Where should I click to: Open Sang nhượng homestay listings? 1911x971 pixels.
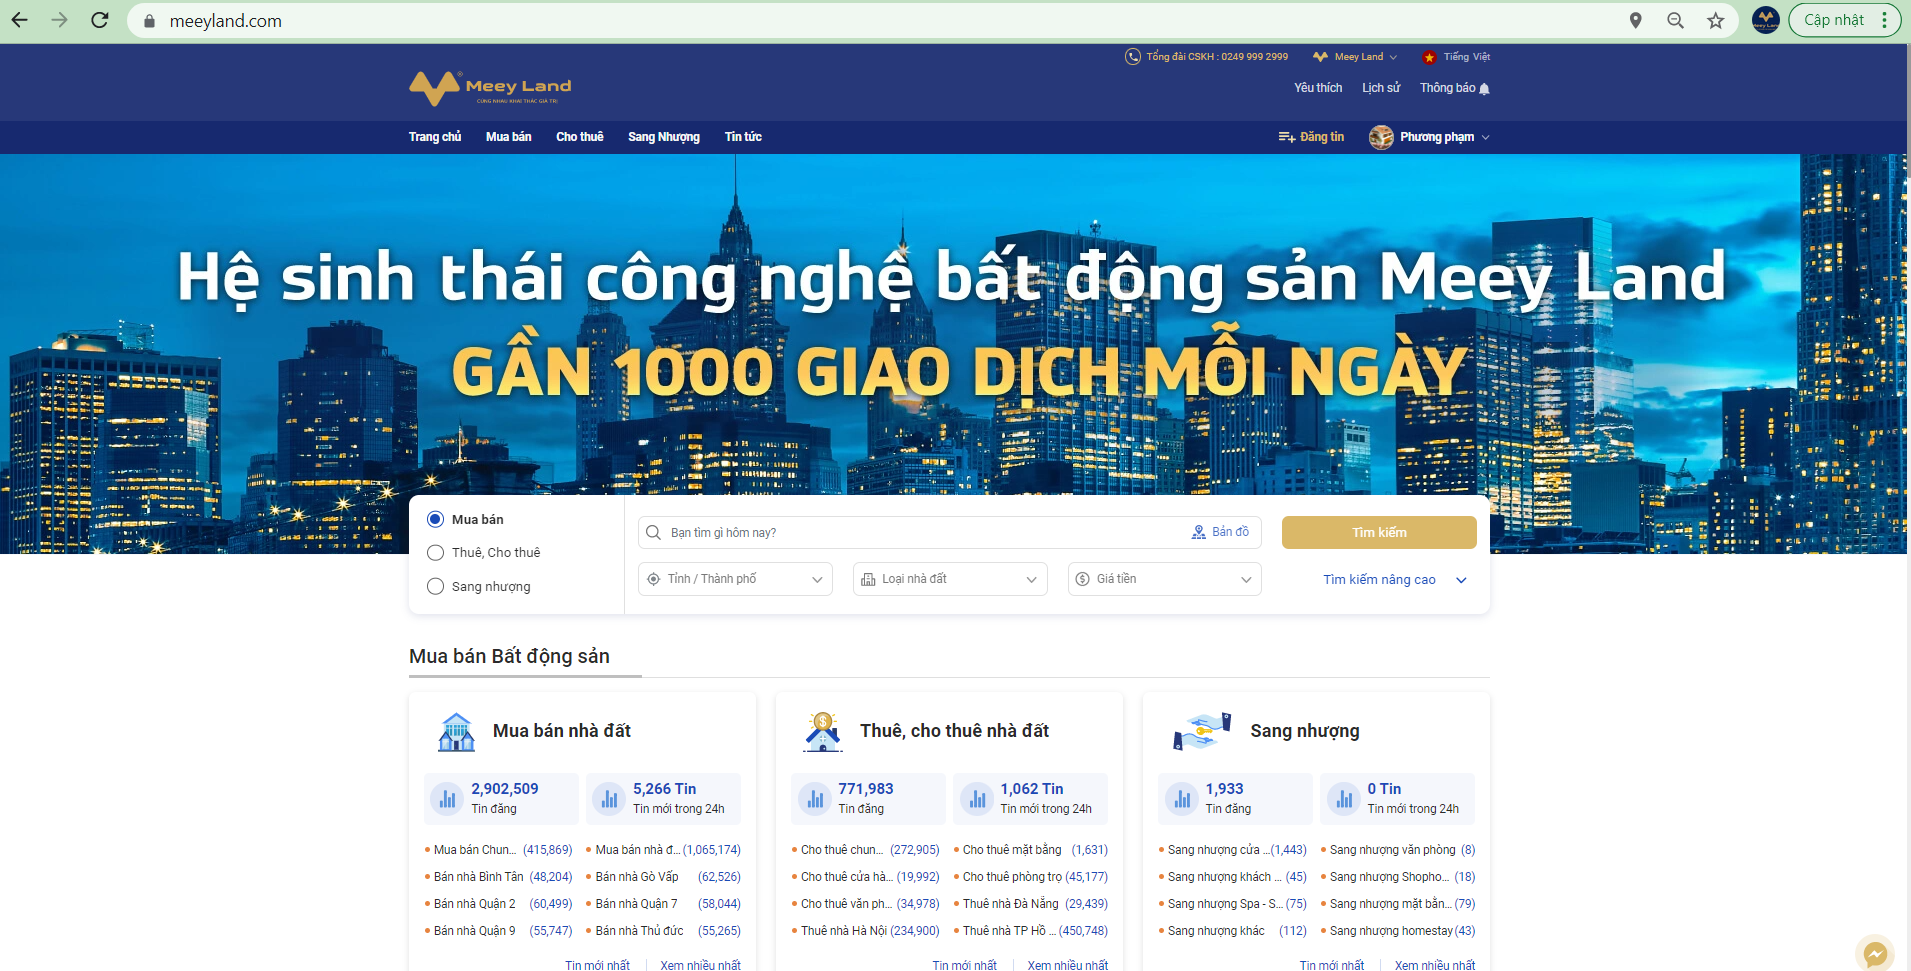pos(1391,931)
